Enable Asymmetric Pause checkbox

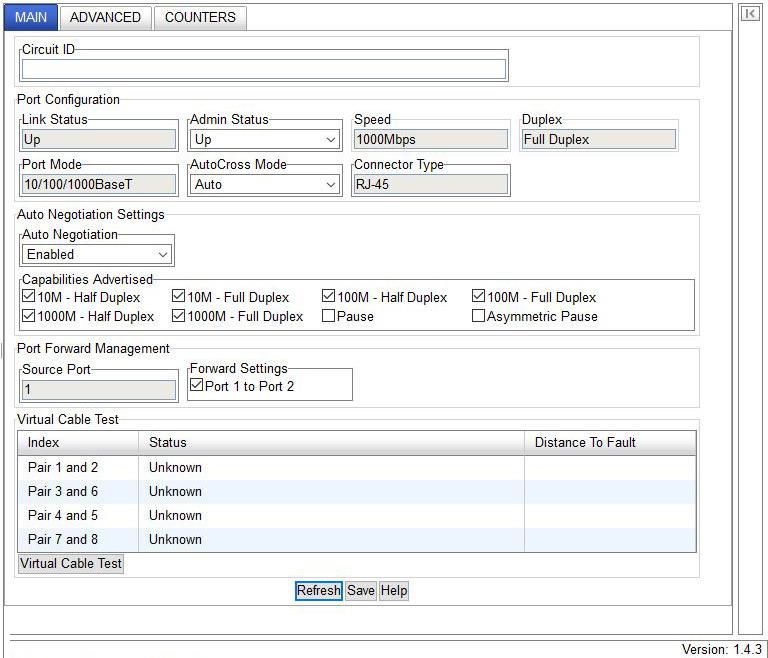point(479,316)
